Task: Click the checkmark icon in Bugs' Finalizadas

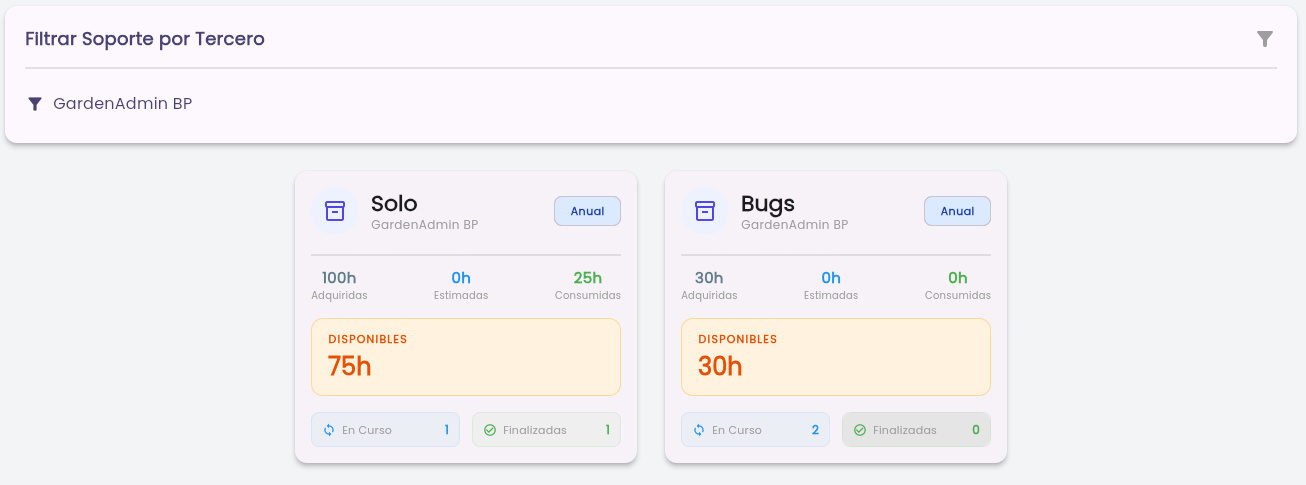Action: coord(860,430)
